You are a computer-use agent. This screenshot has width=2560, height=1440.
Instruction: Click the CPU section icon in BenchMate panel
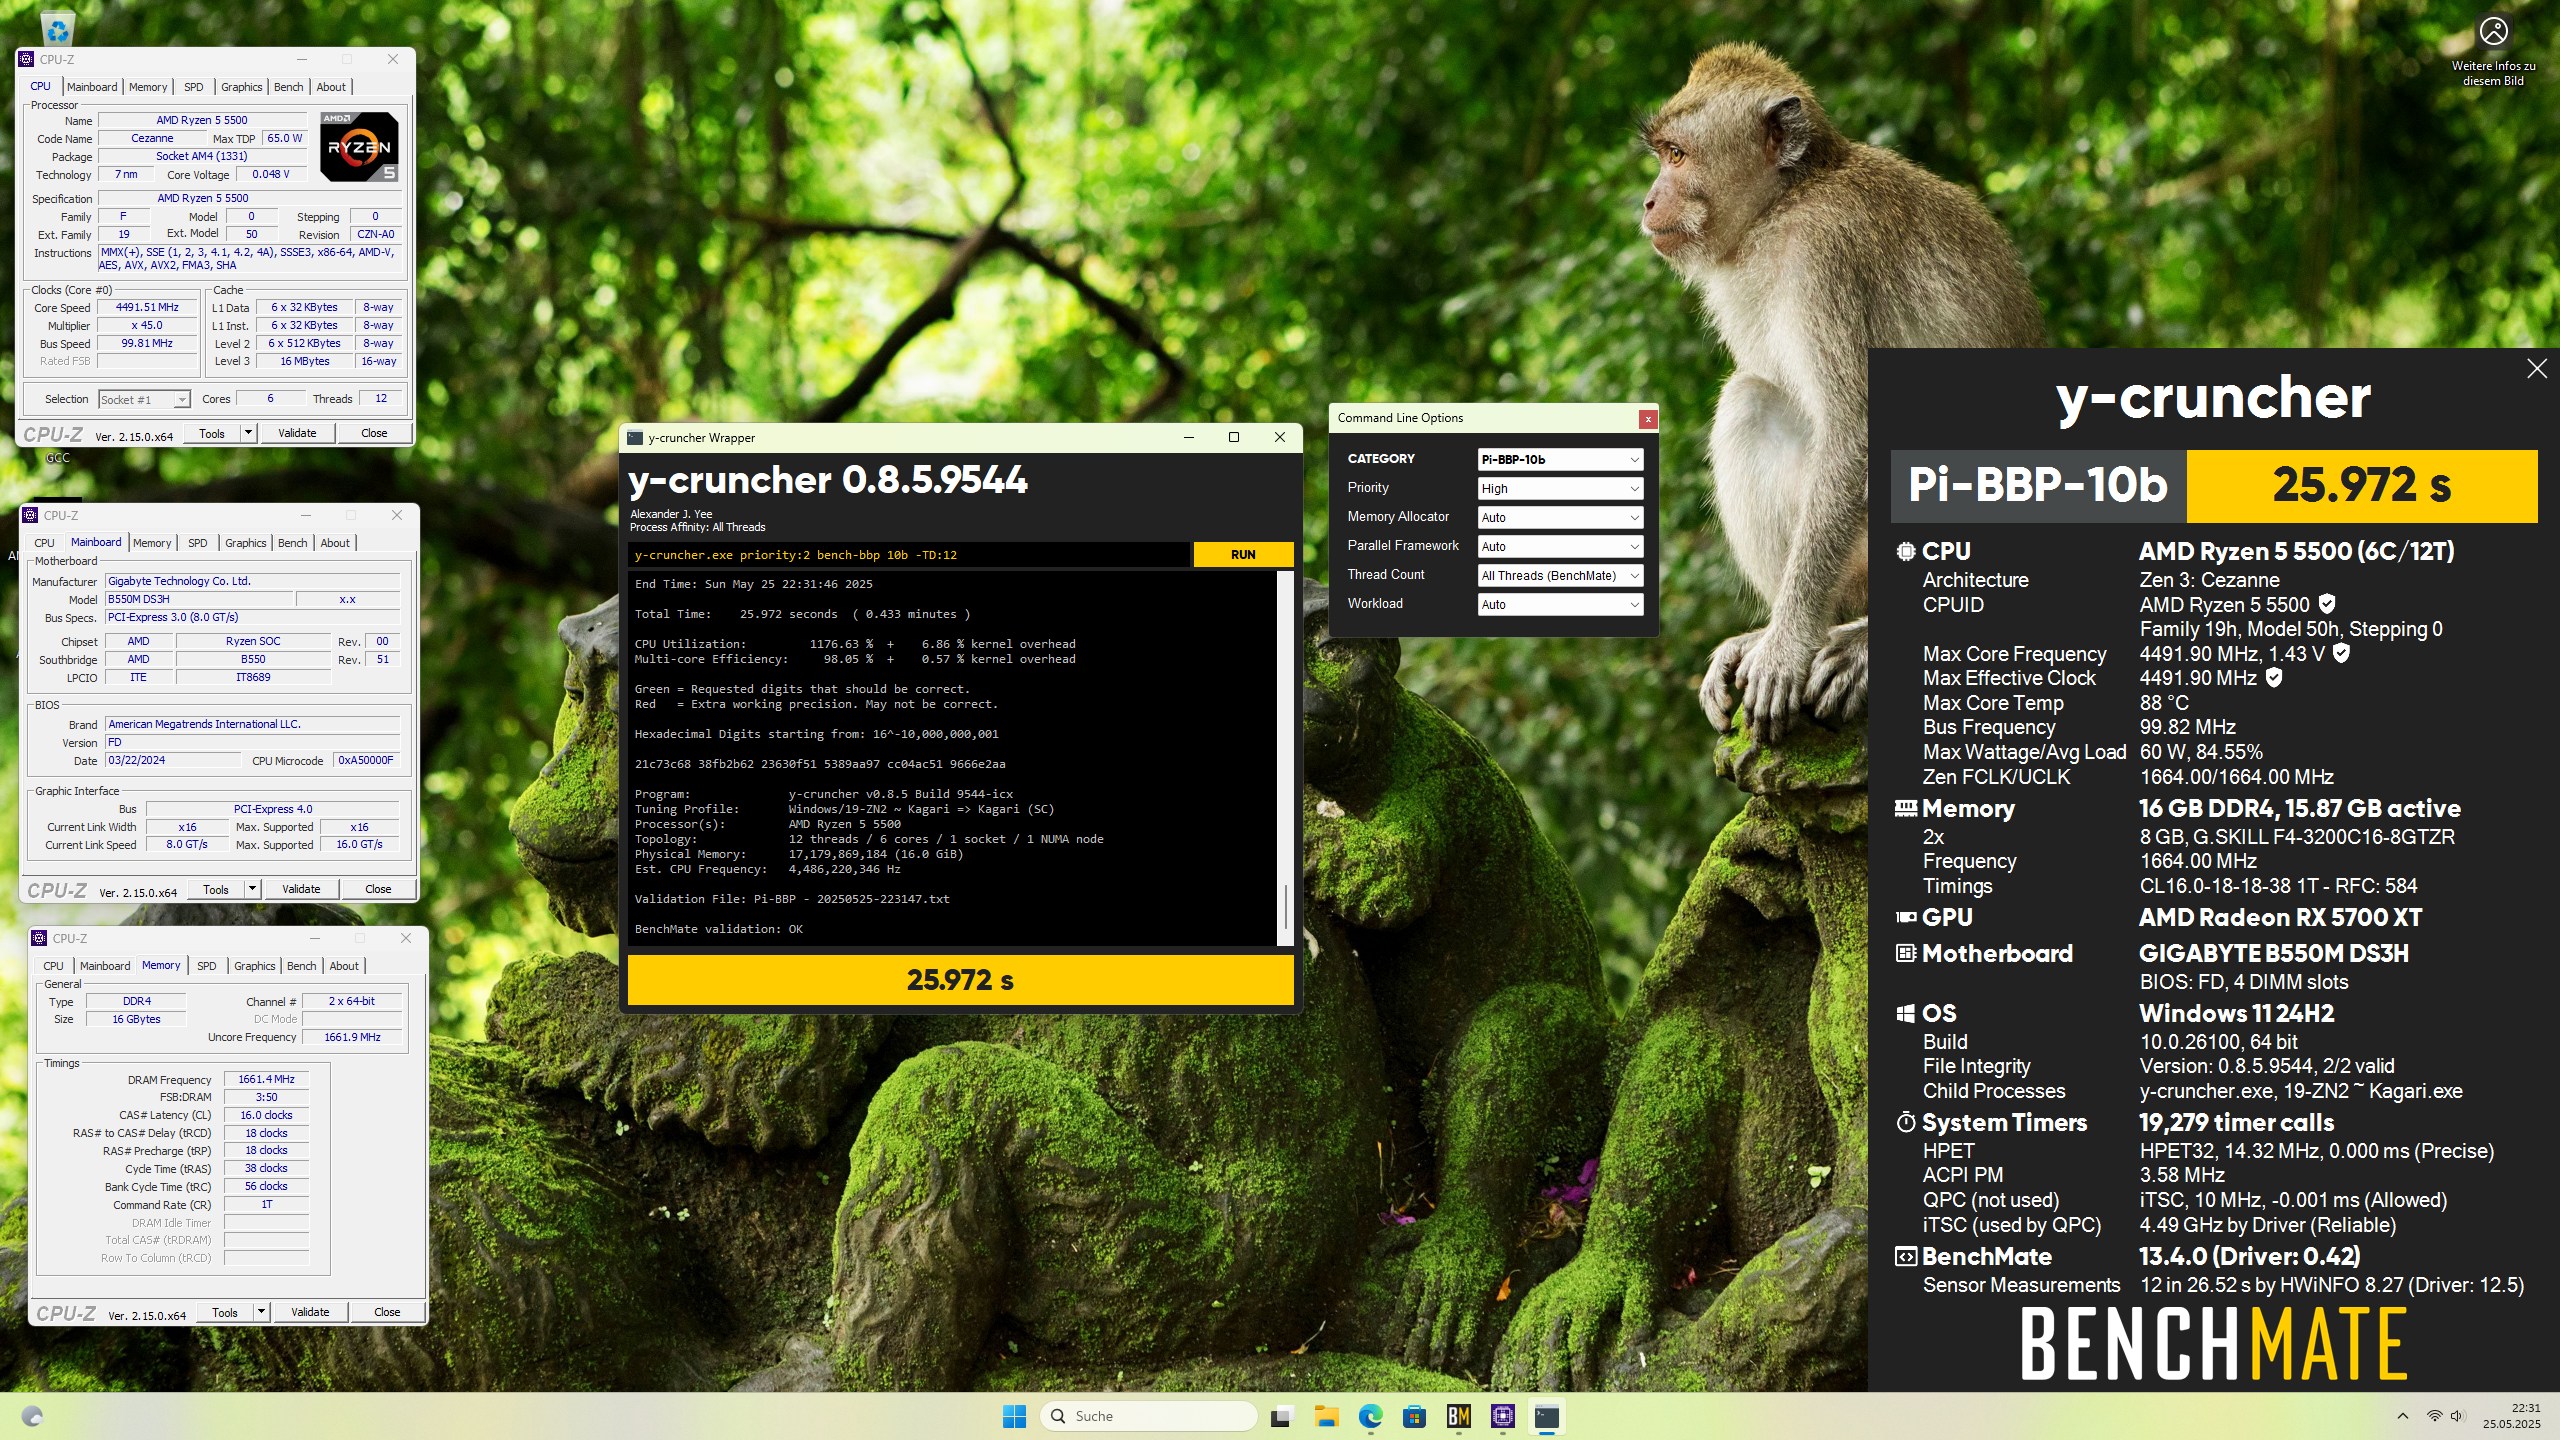[x=1906, y=551]
